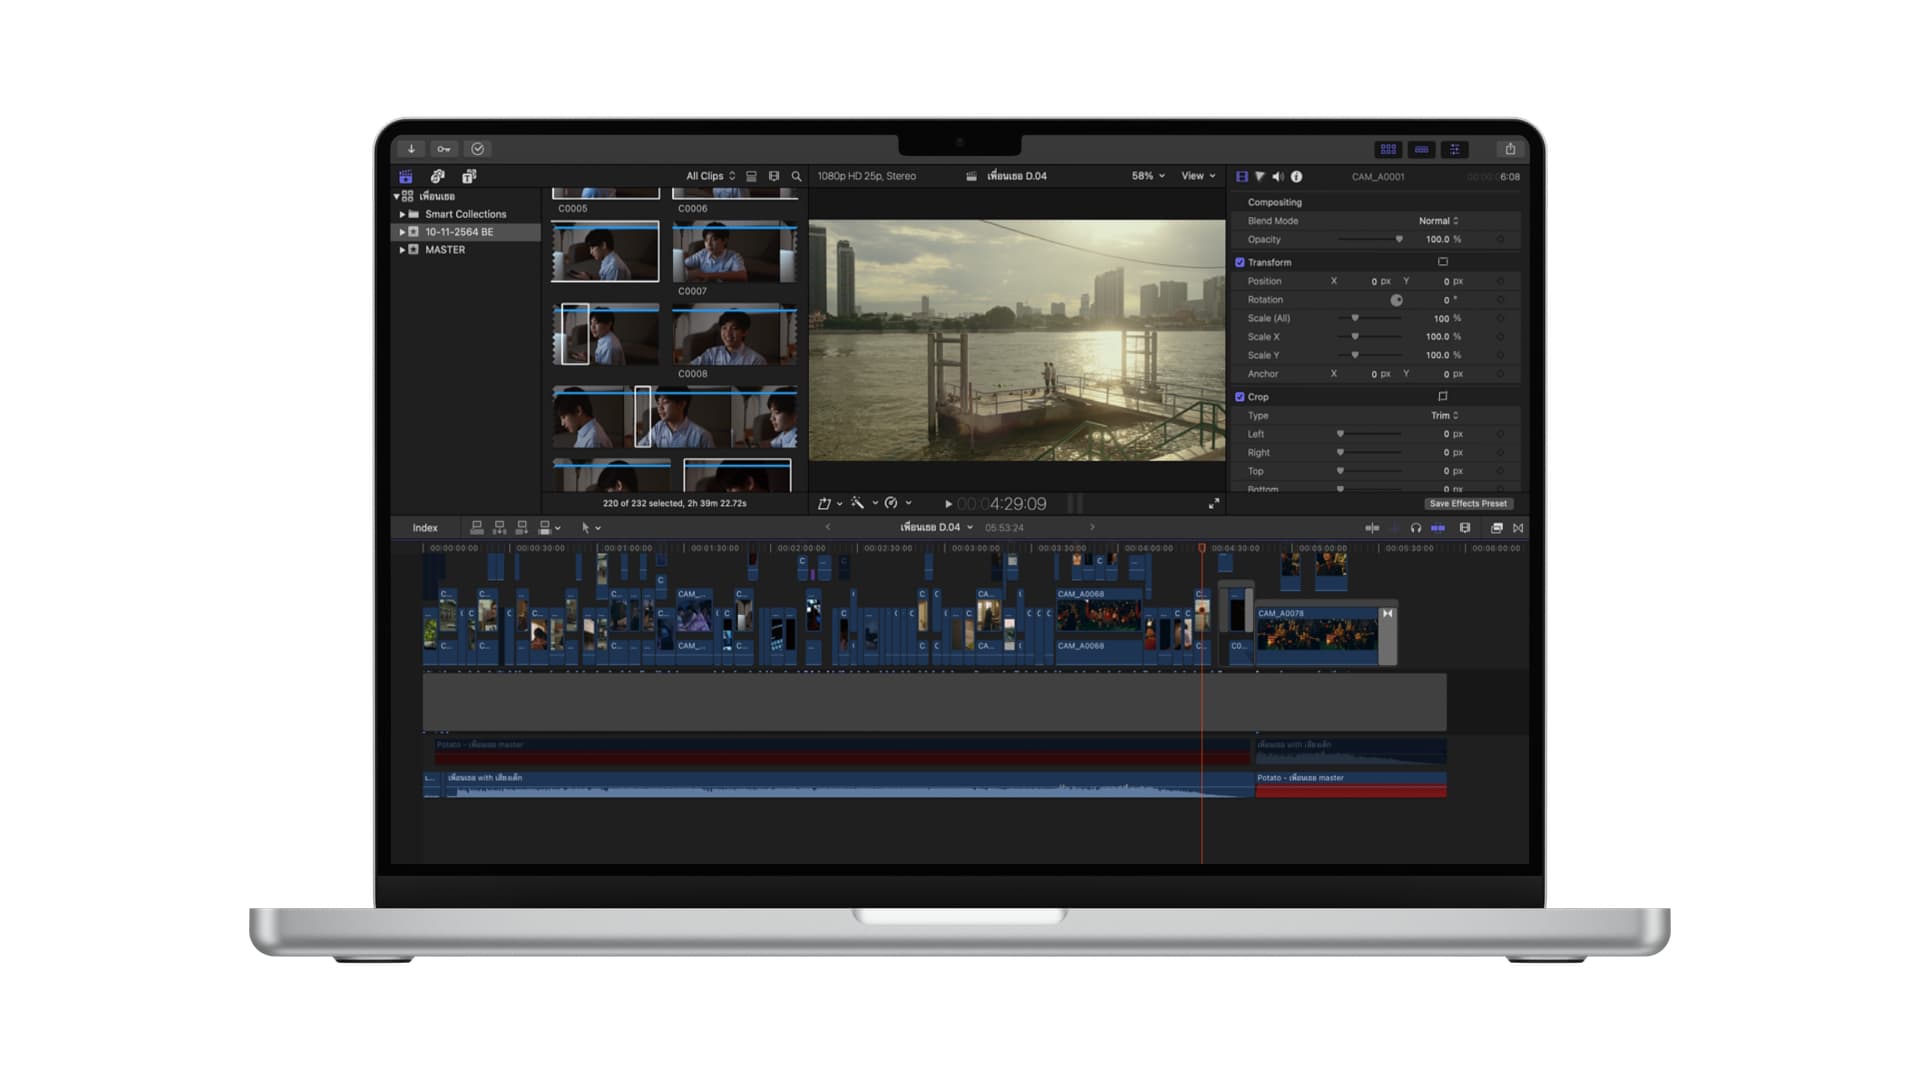
Task: Toggle audio skimming headphones icon
Action: click(1415, 528)
